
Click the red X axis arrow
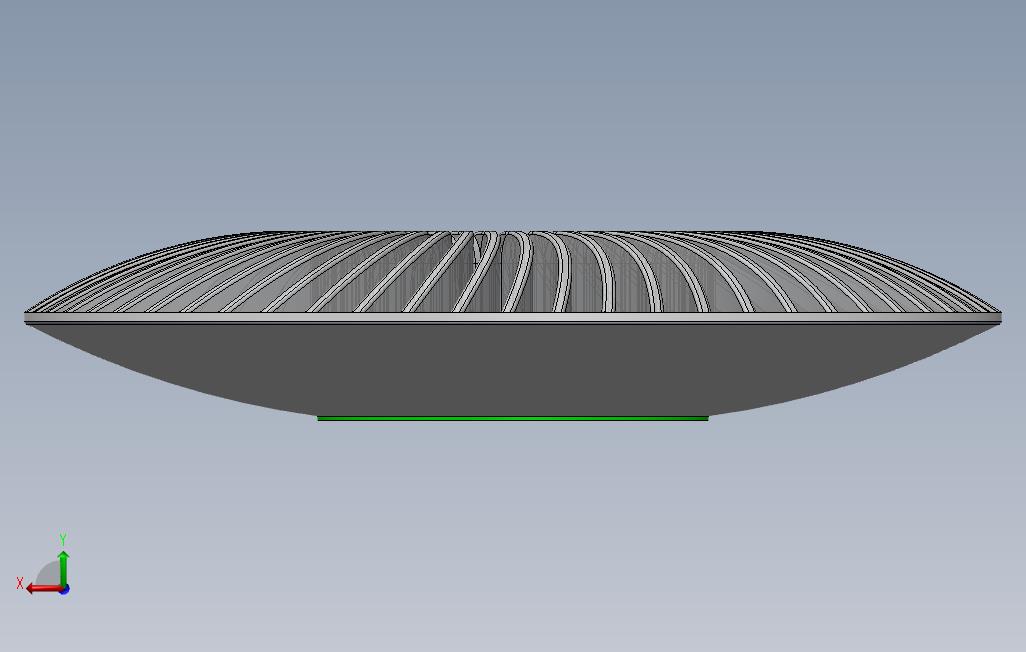click(43, 589)
